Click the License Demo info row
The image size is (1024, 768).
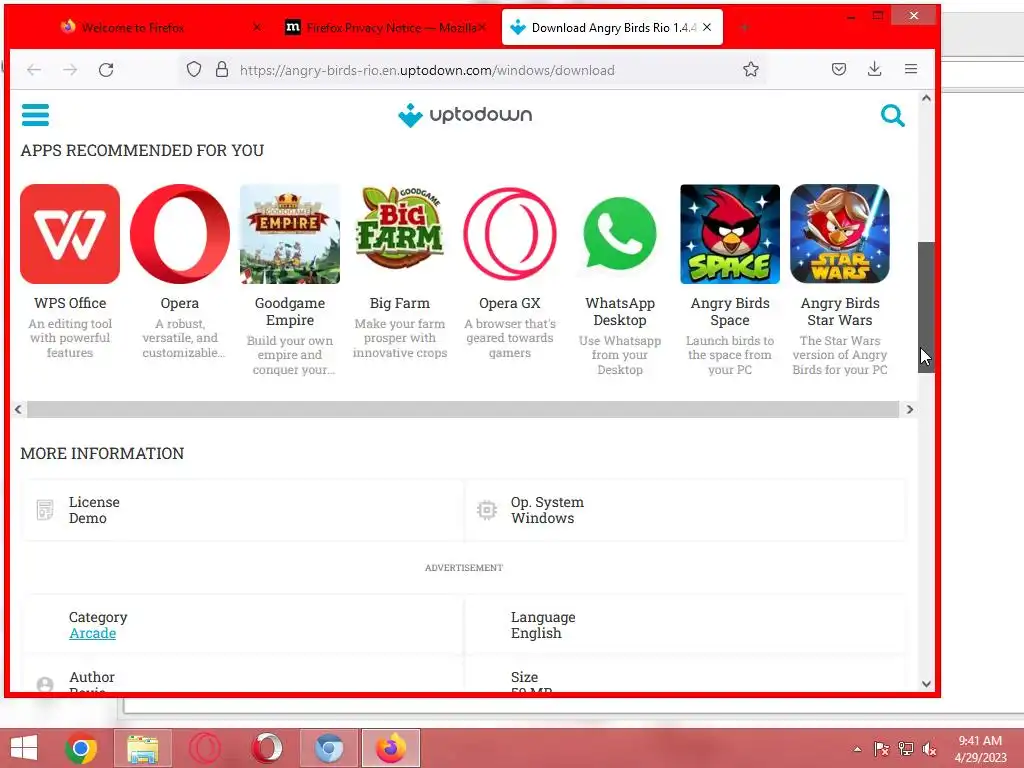point(242,510)
